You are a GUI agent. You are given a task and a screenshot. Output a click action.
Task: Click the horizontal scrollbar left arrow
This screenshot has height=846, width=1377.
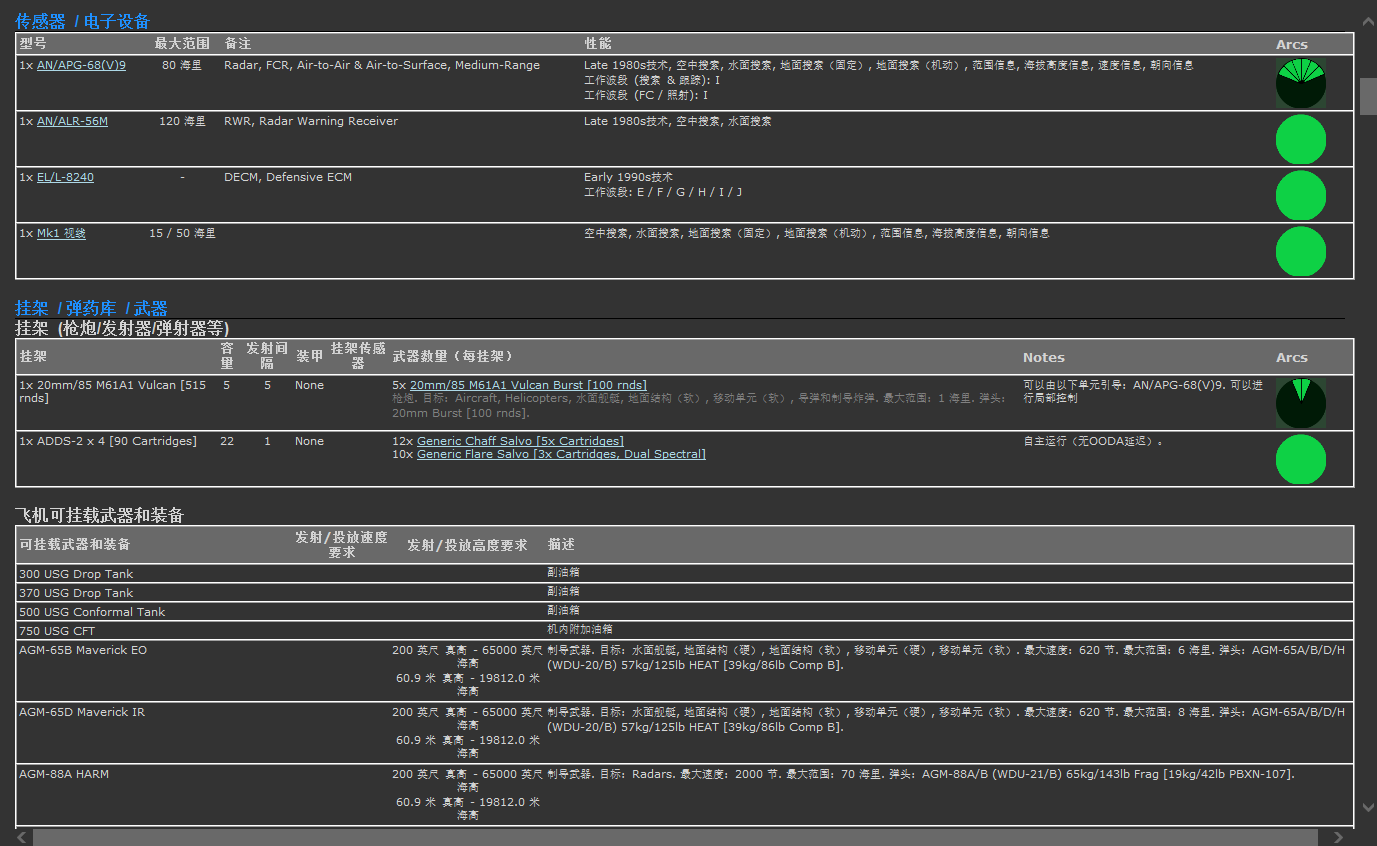[x=22, y=837]
